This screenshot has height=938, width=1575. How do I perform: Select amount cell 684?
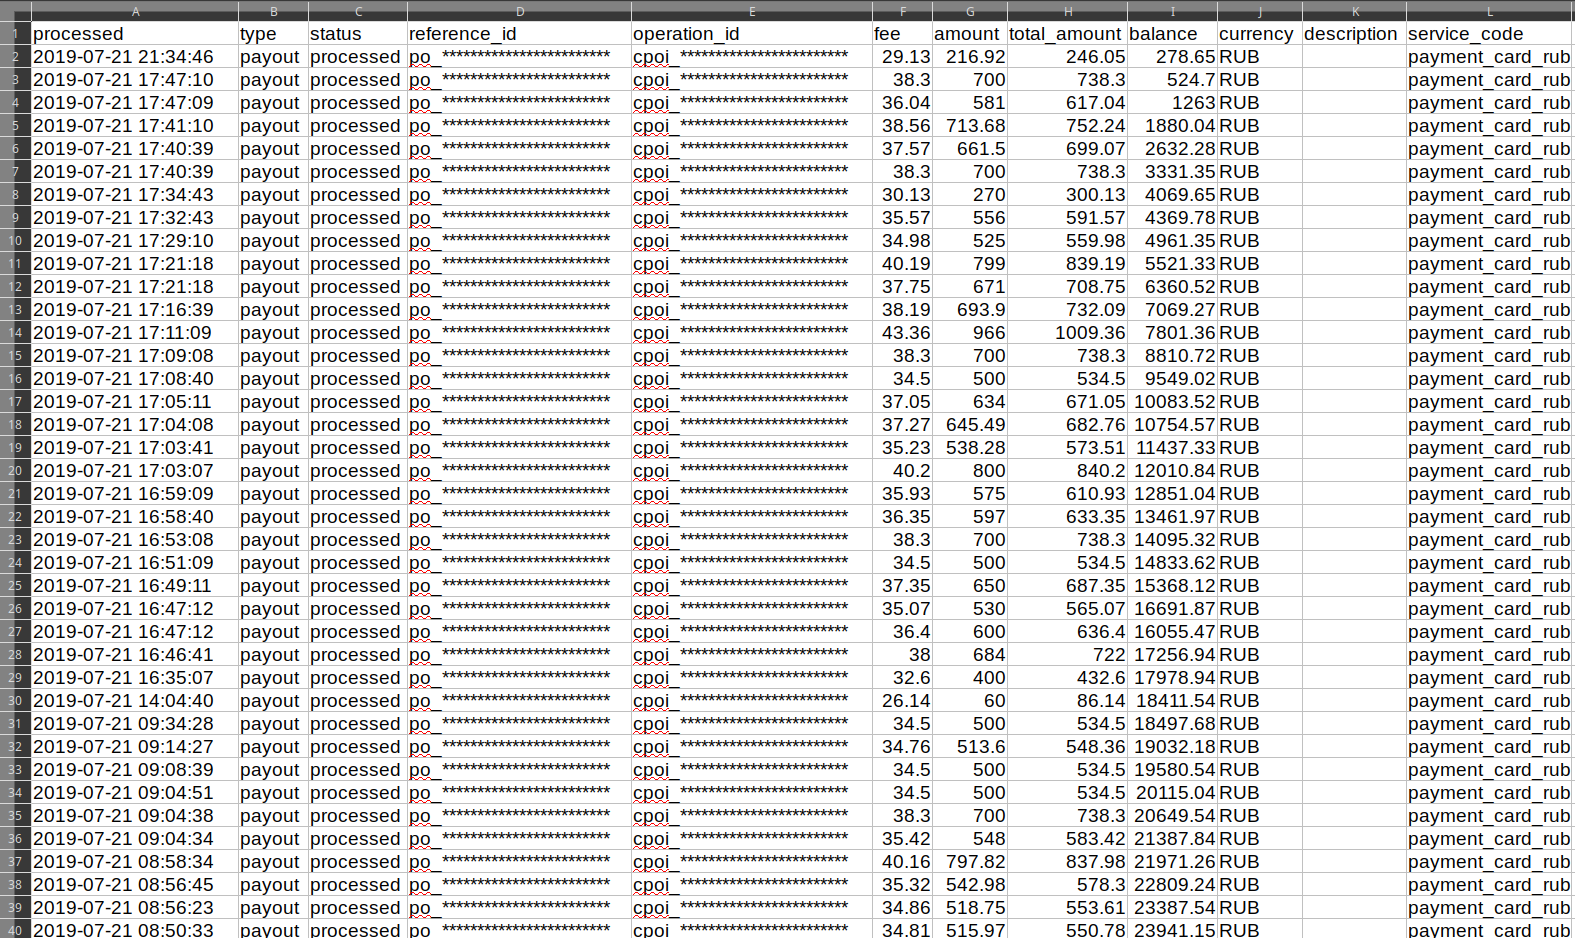tap(970, 655)
